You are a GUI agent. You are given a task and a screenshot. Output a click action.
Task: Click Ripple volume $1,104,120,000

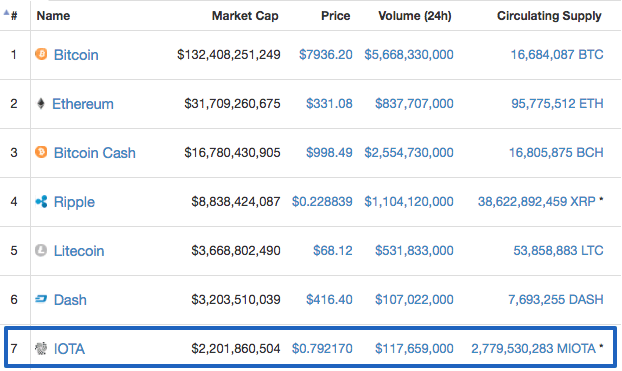tap(409, 202)
